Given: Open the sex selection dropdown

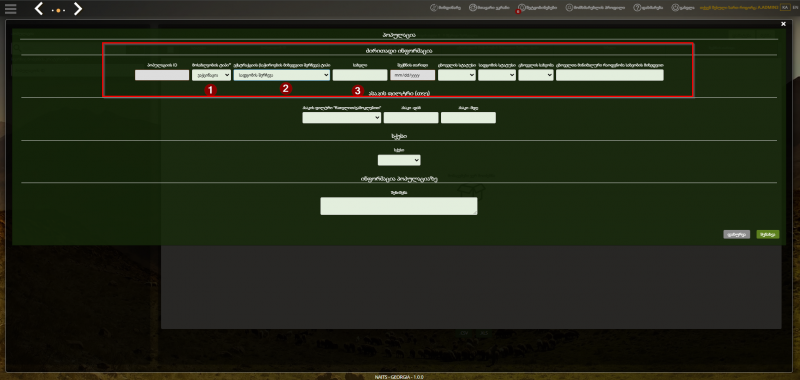Looking at the screenshot, I should [x=399, y=160].
